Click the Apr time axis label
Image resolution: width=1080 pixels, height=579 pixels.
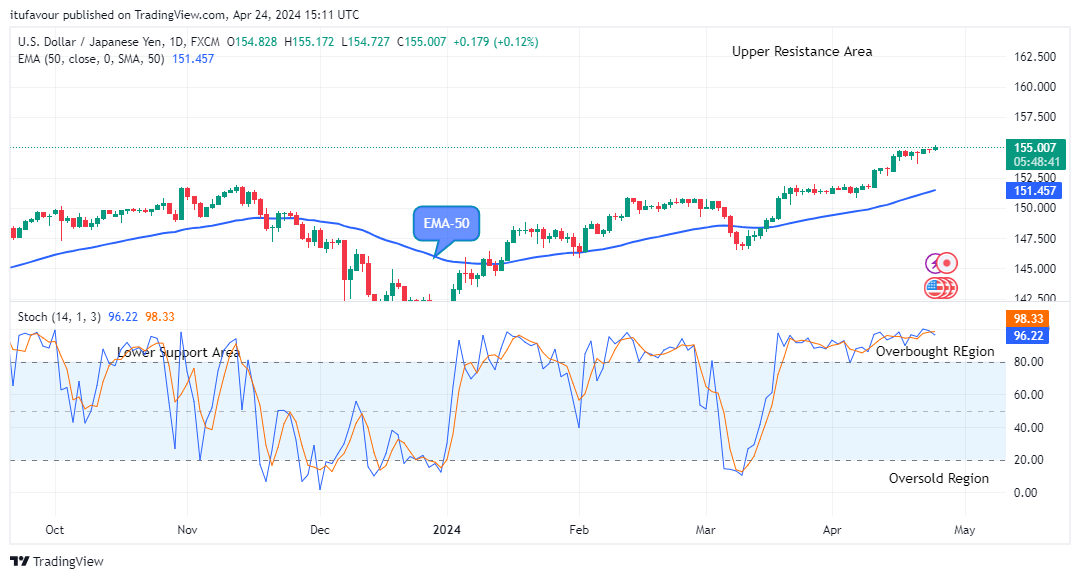pyautogui.click(x=832, y=529)
